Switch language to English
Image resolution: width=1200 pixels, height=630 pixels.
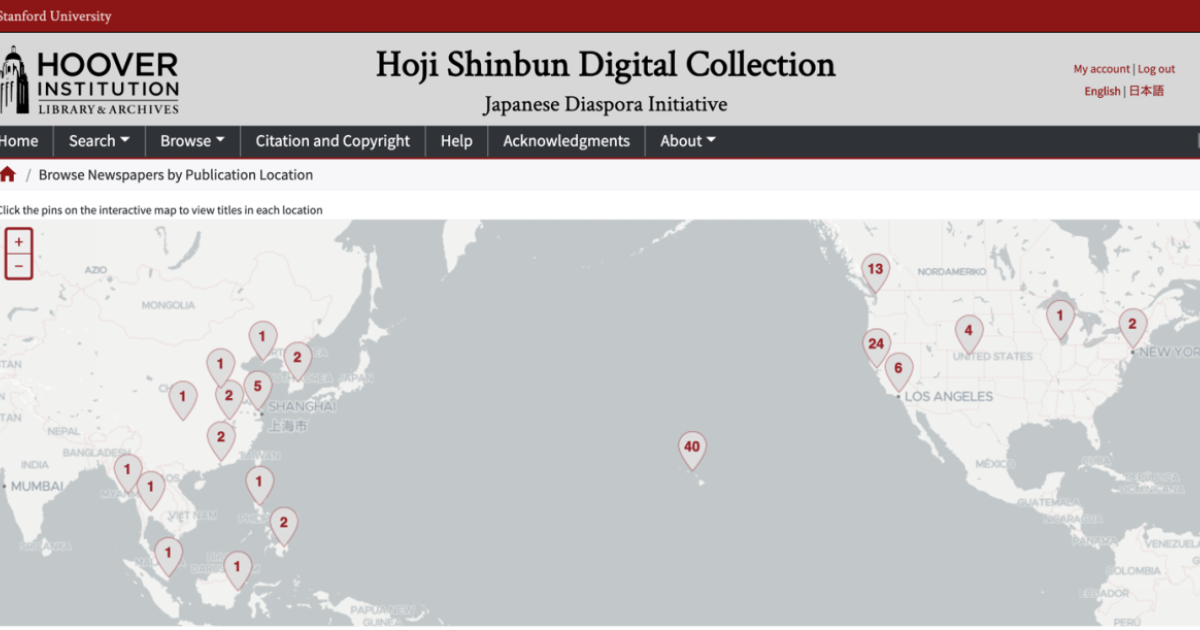tap(1102, 91)
